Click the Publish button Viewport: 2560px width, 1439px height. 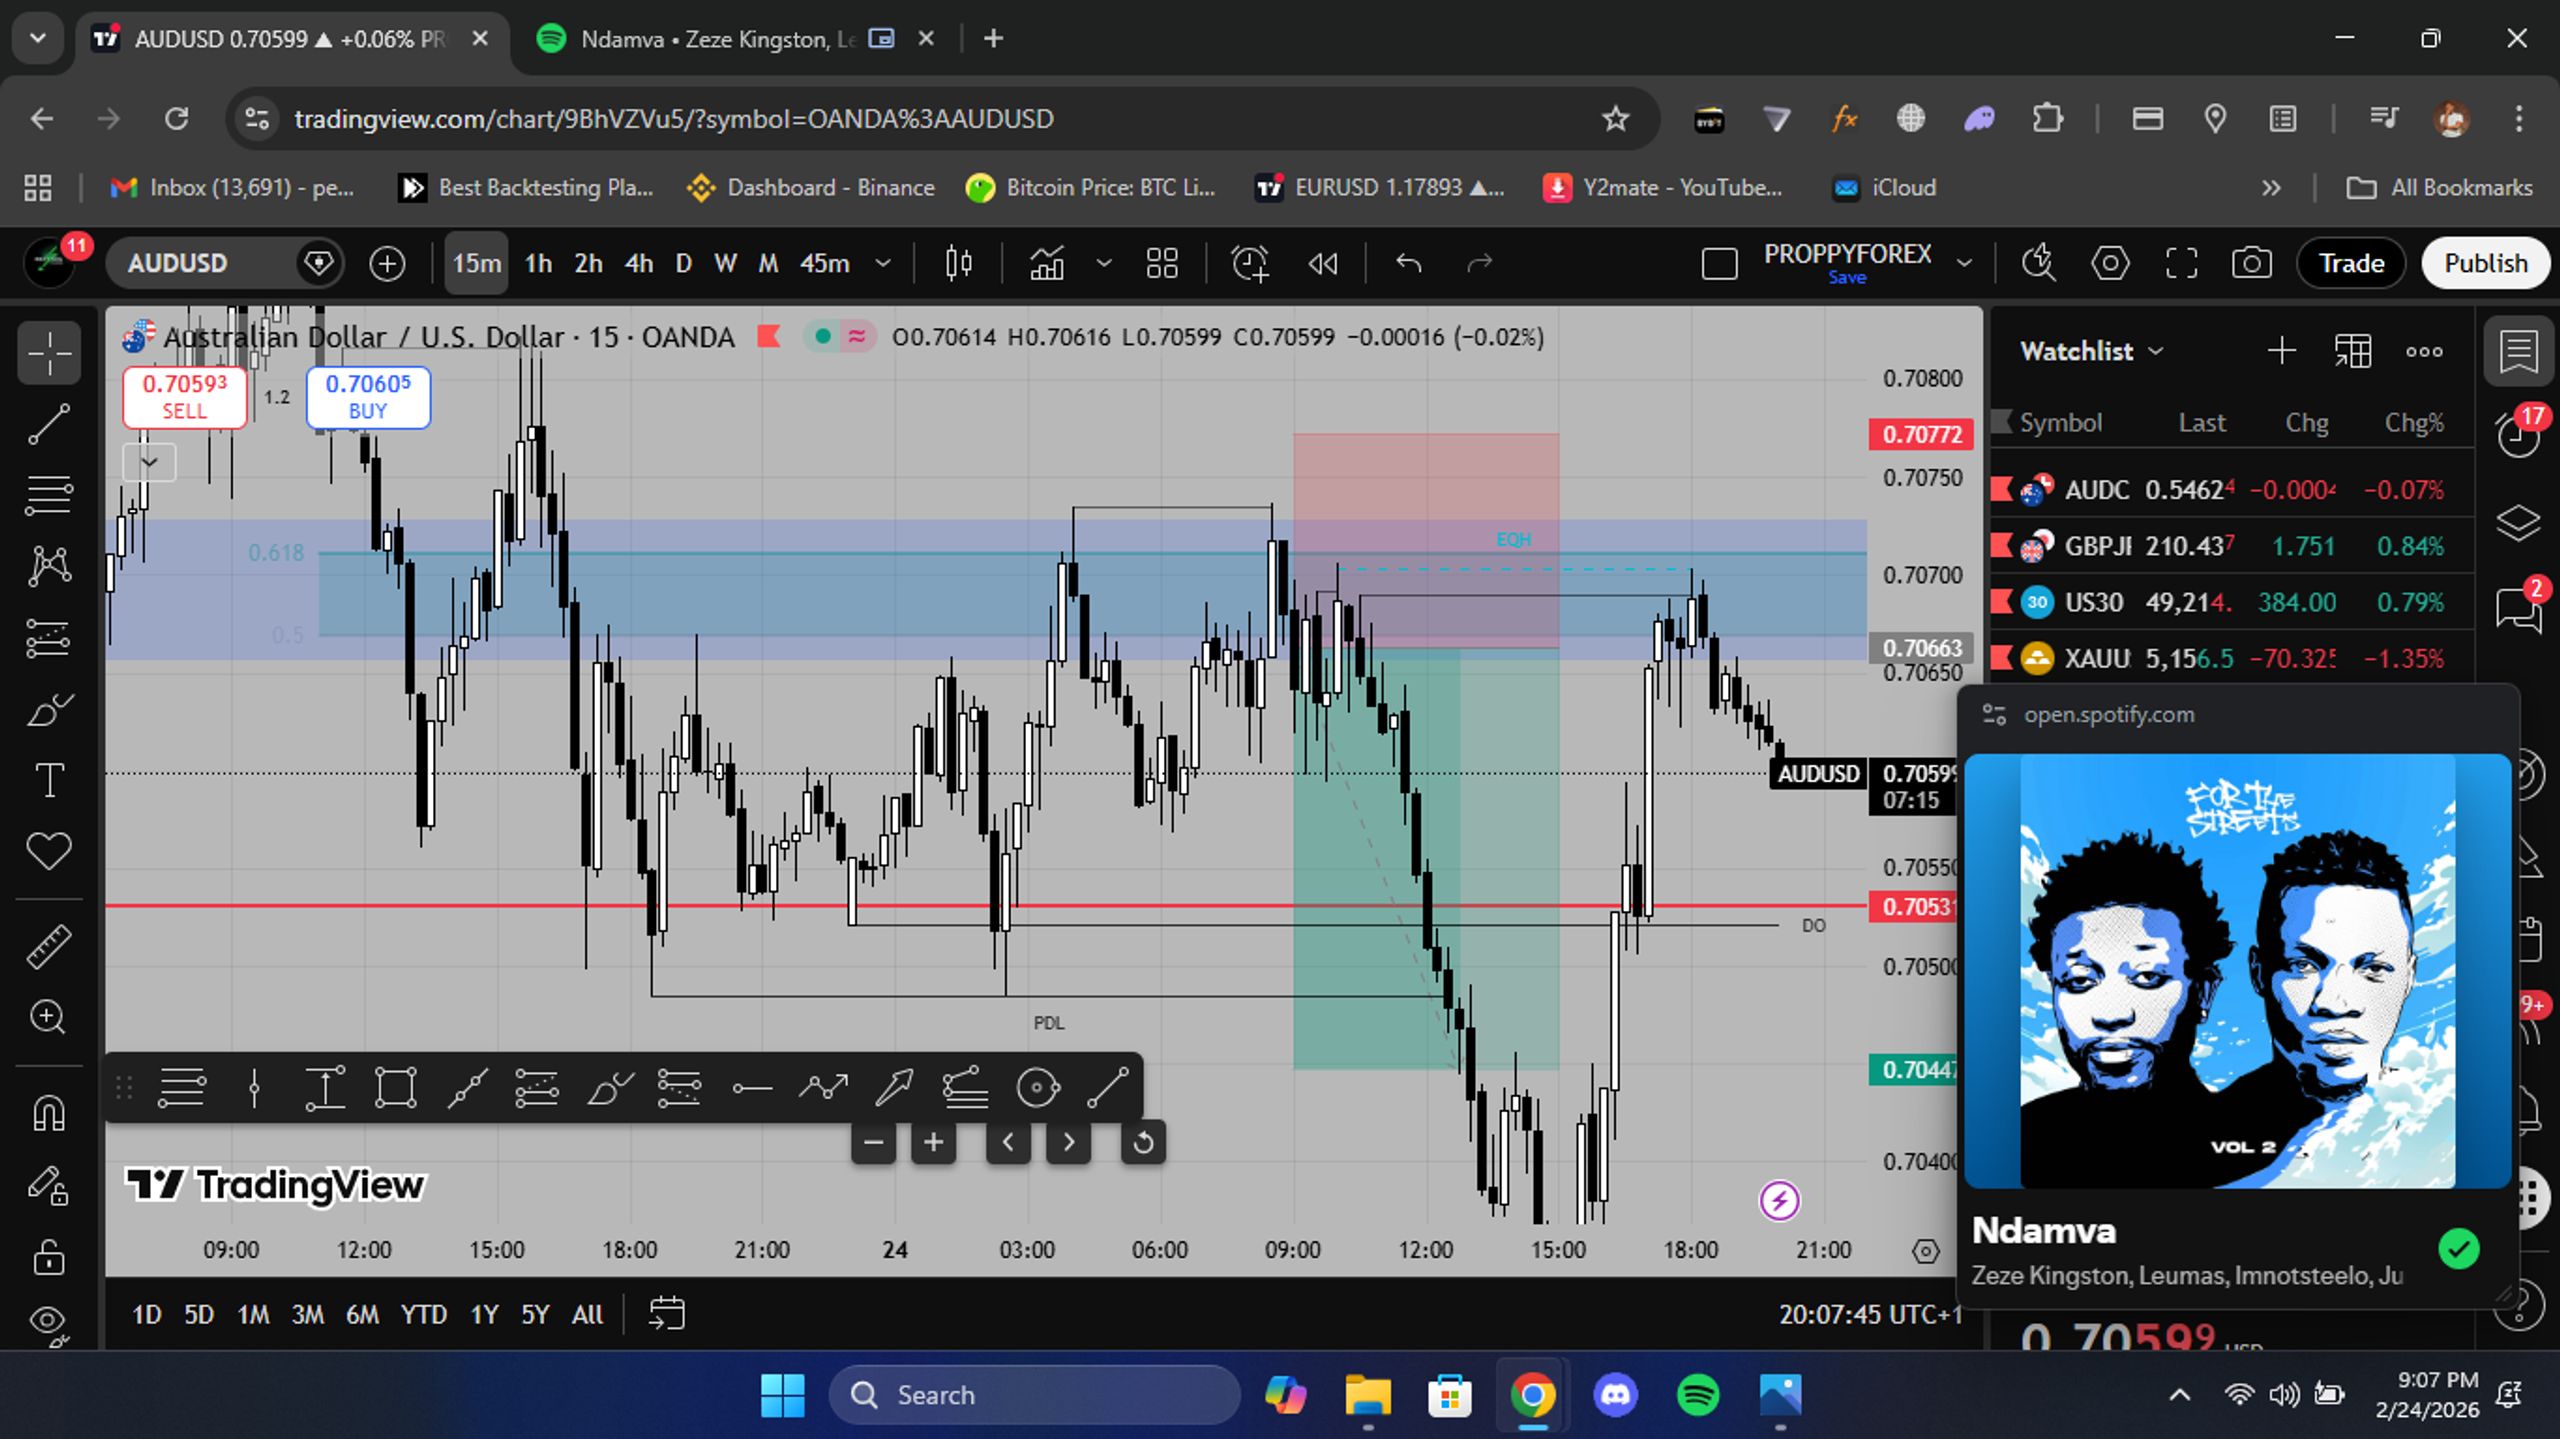pos(2485,263)
